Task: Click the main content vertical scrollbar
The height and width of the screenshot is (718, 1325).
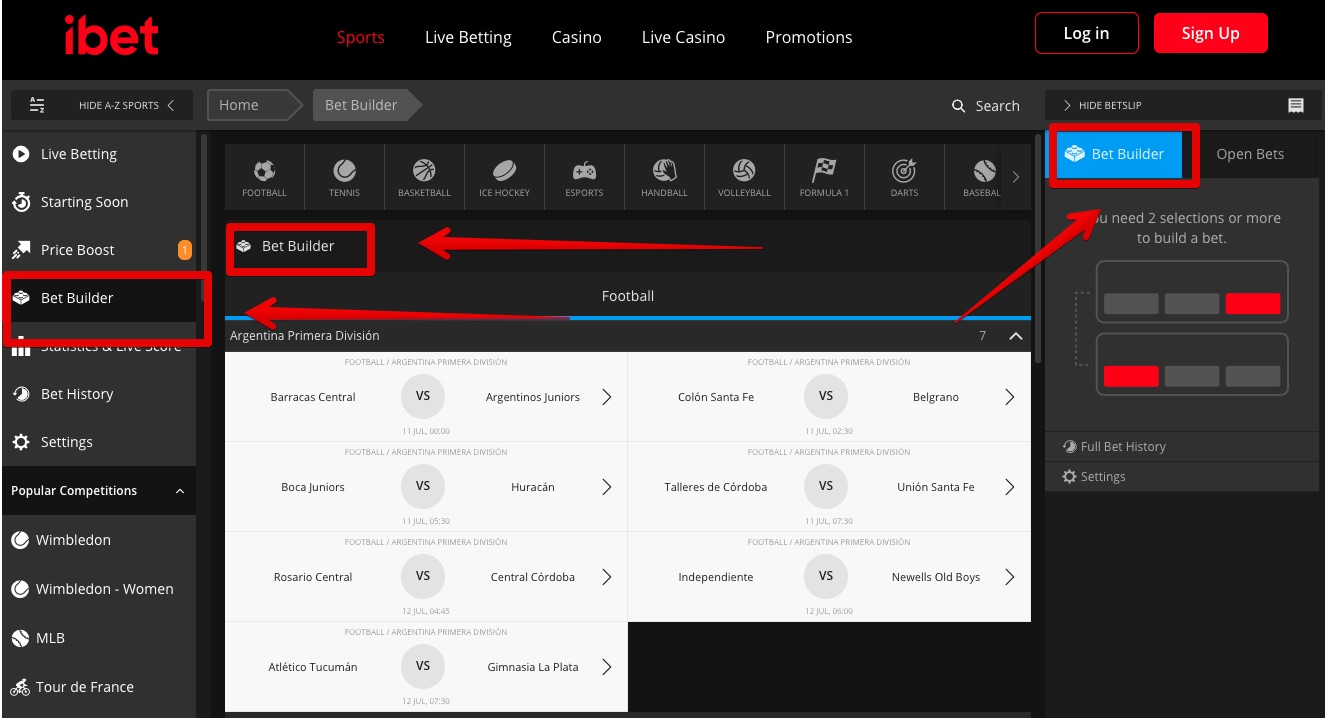Action: [1037, 248]
